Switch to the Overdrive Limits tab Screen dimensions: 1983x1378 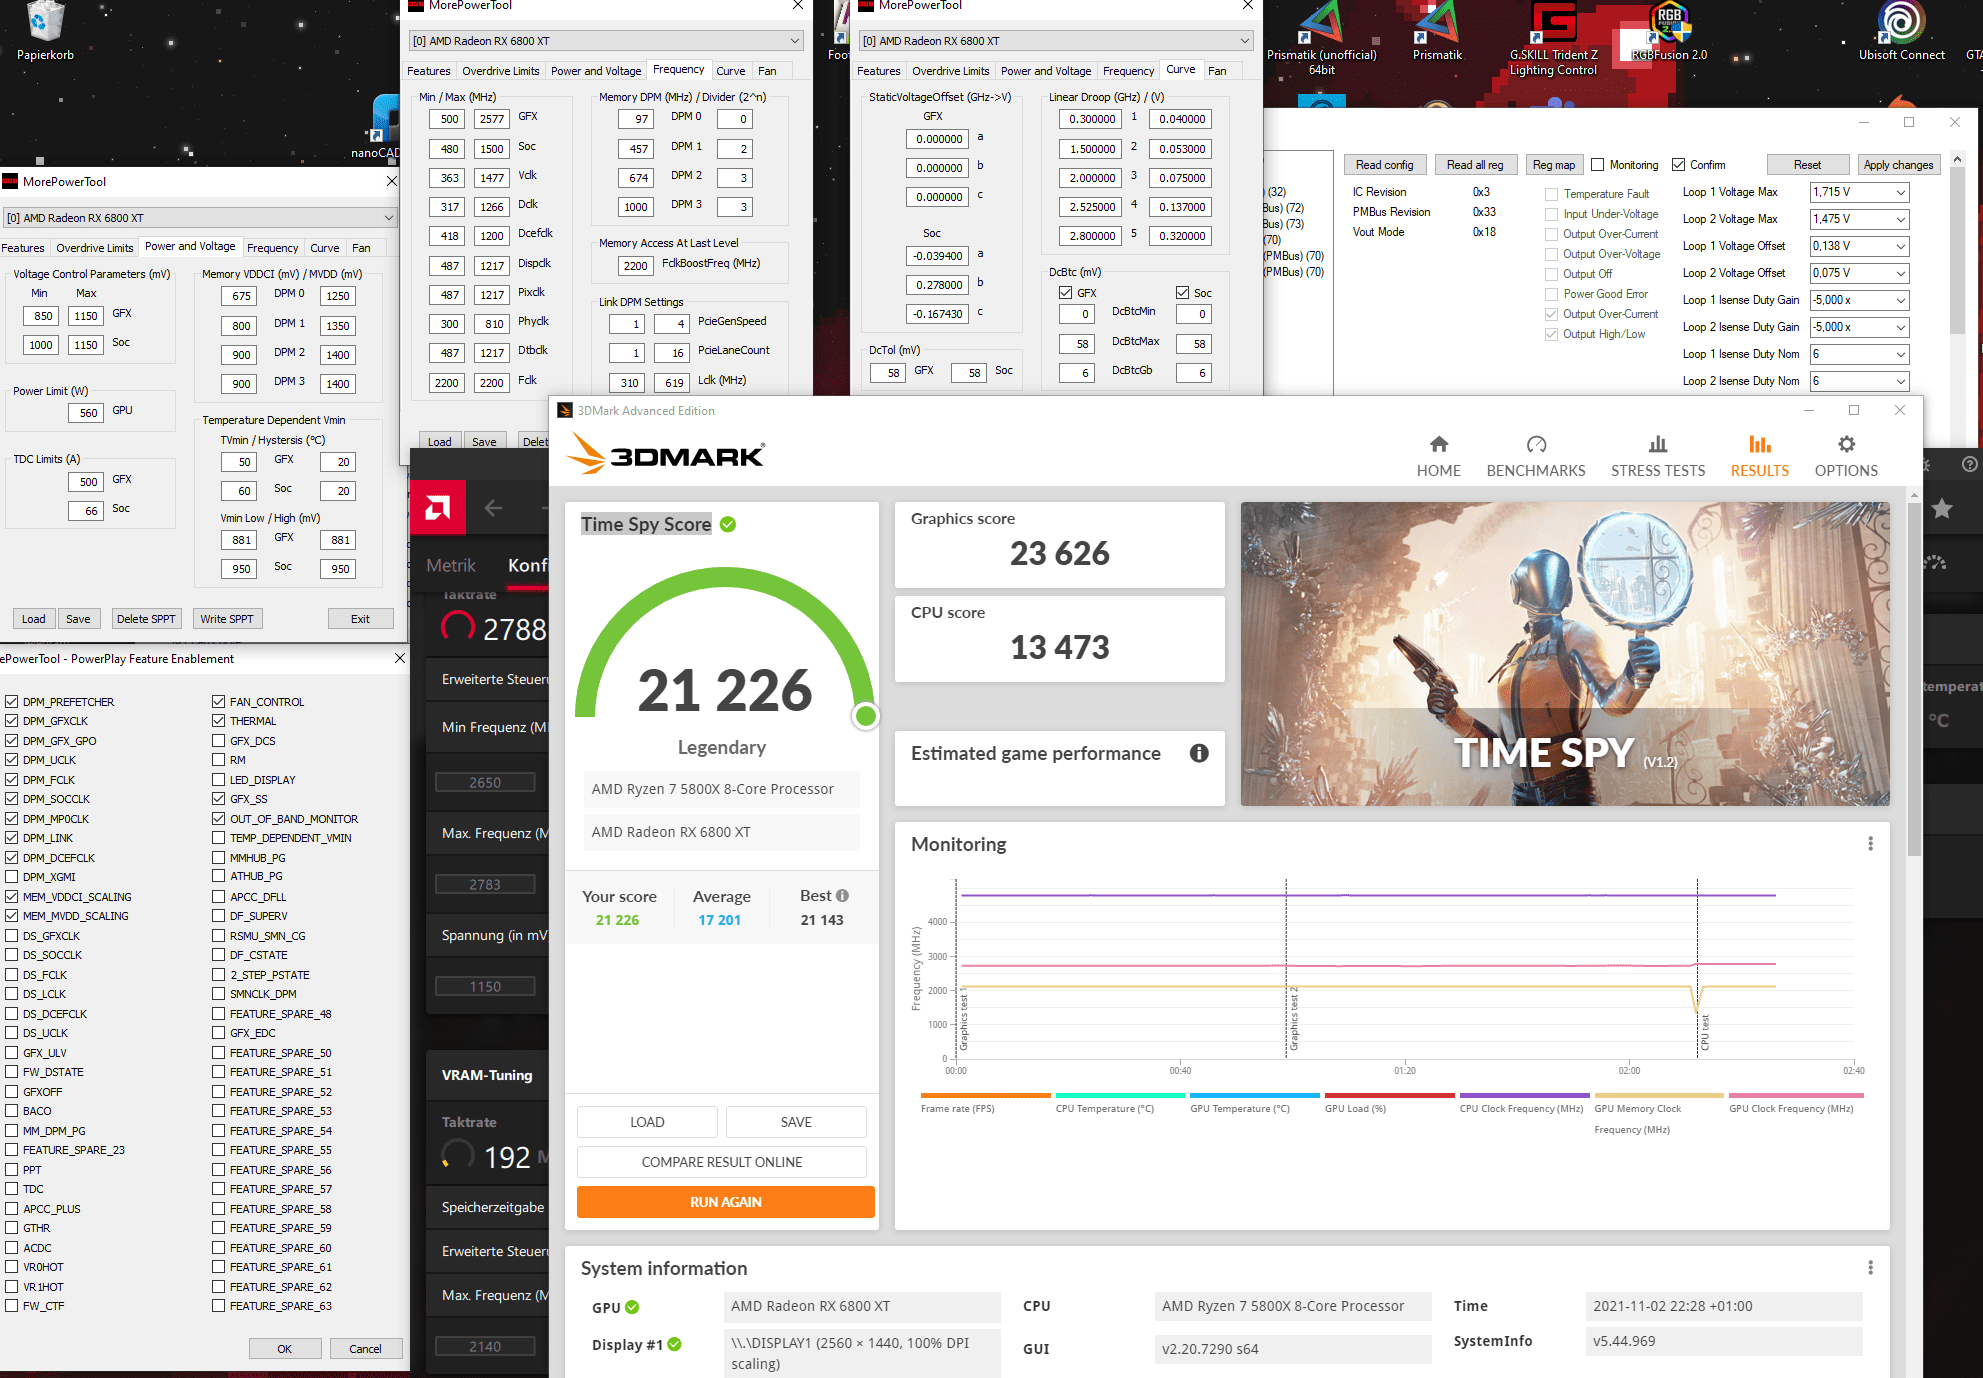(x=94, y=248)
